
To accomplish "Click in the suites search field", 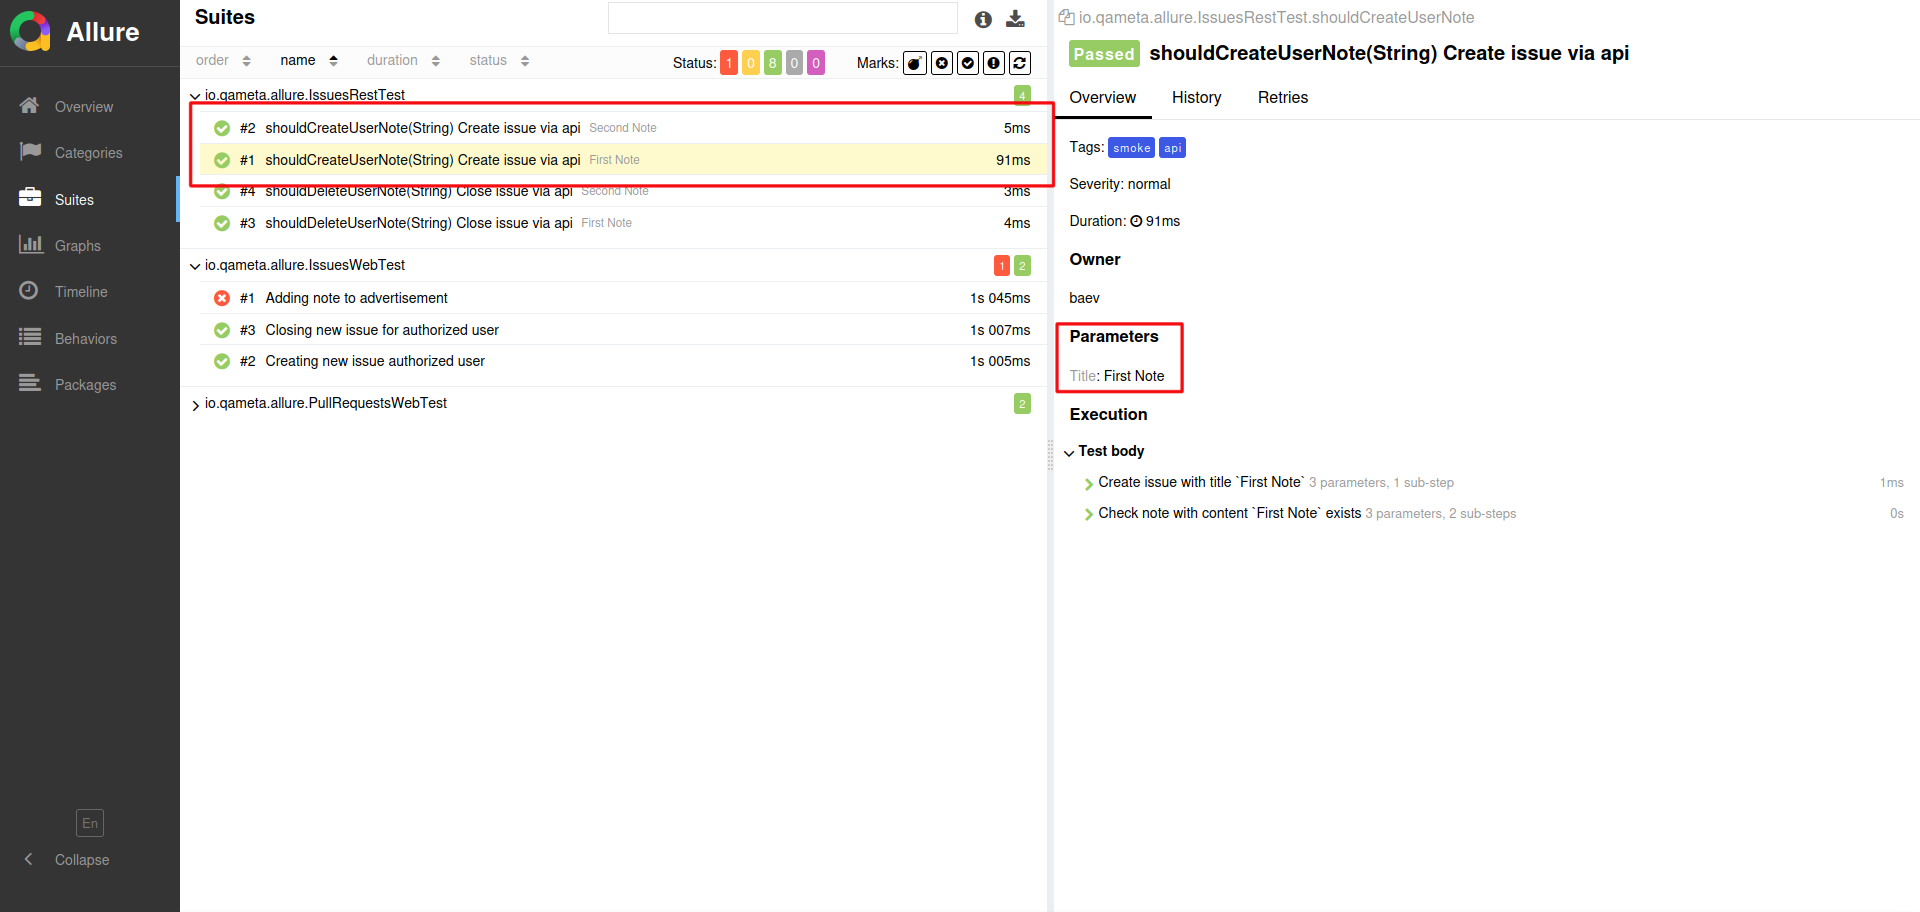I will point(783,17).
